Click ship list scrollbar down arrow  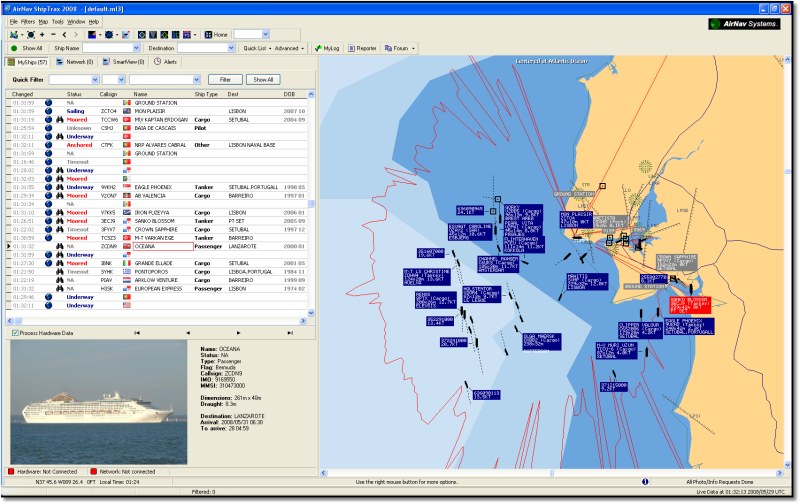(x=311, y=313)
